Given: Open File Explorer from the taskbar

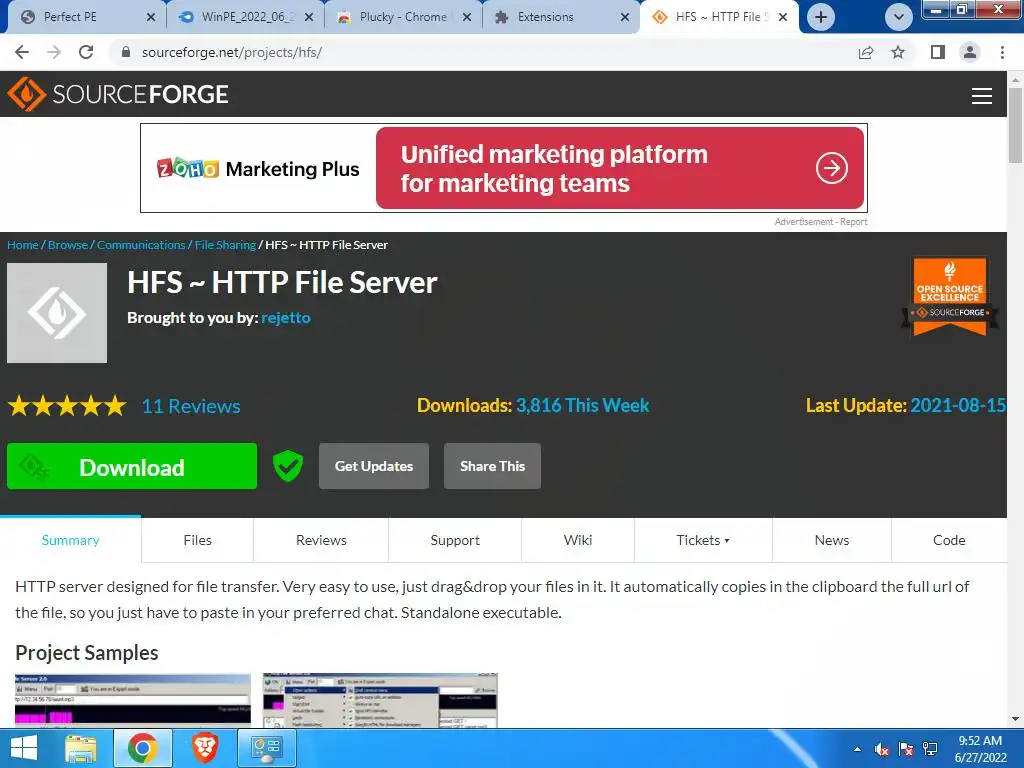Looking at the screenshot, I should pos(81,748).
